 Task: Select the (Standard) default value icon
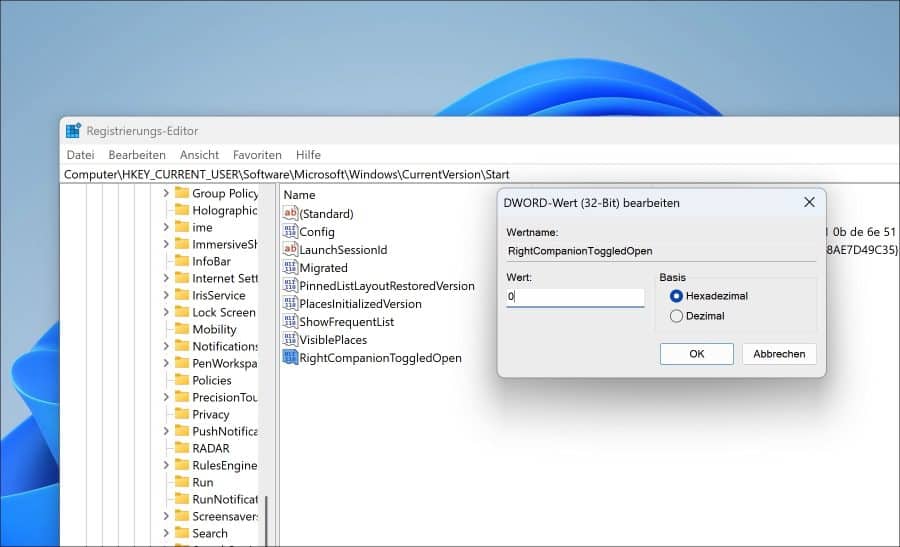coord(291,213)
